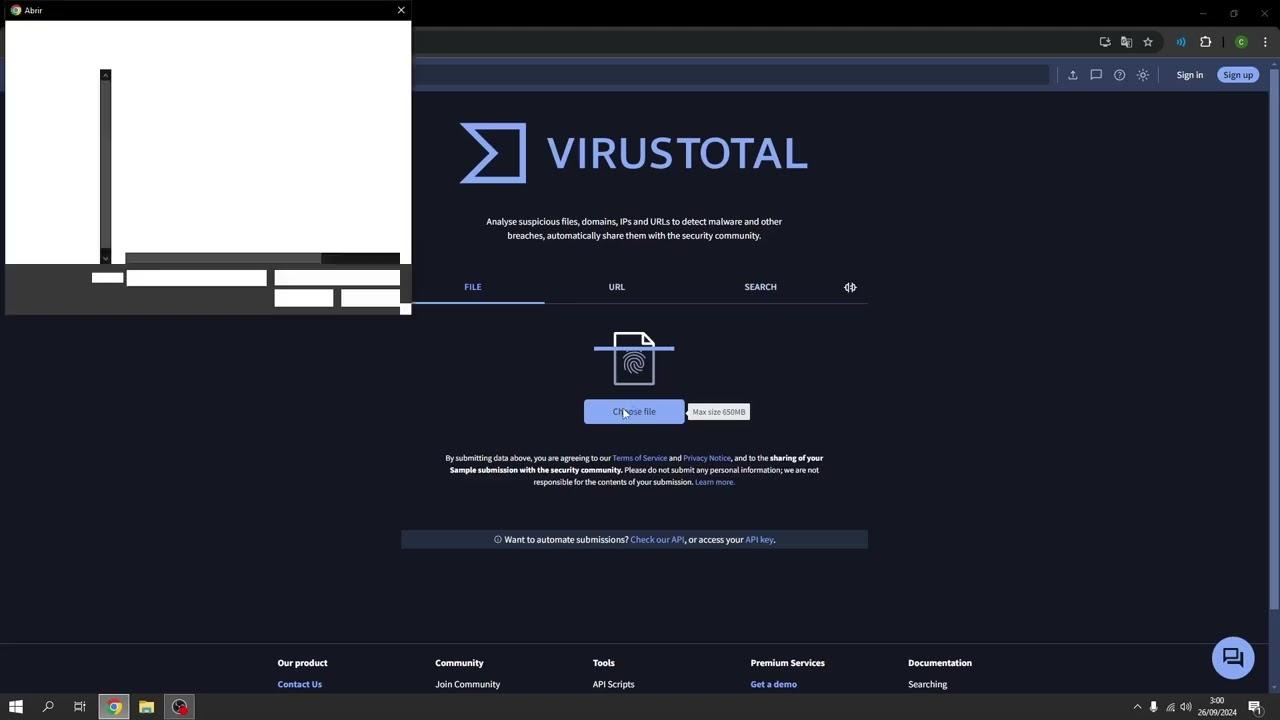Open the API key link
This screenshot has height=720, width=1280.
pos(759,540)
